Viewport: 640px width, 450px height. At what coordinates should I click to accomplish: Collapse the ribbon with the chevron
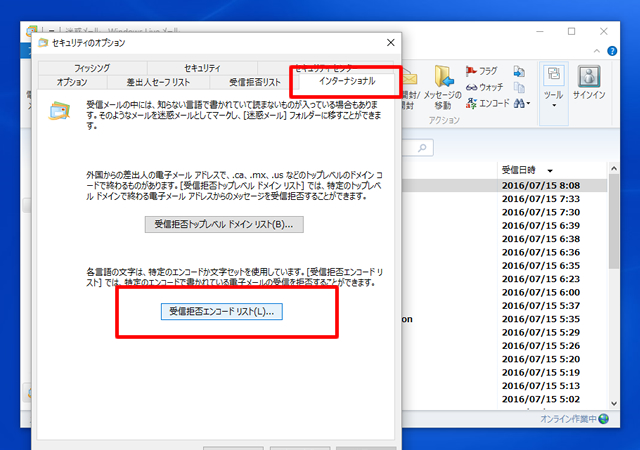click(597, 51)
